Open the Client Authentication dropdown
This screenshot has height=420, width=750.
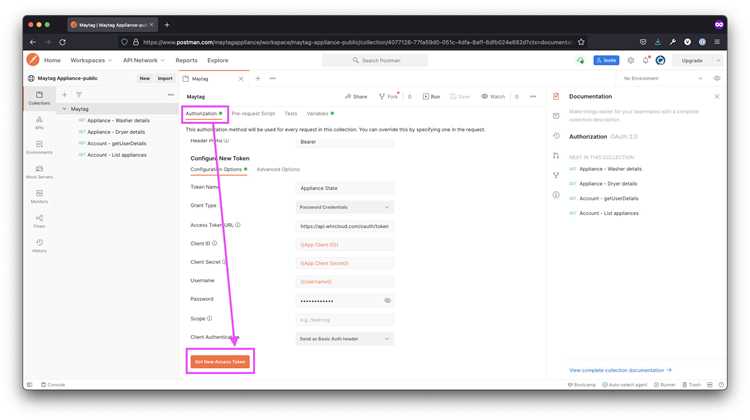pyautogui.click(x=344, y=339)
